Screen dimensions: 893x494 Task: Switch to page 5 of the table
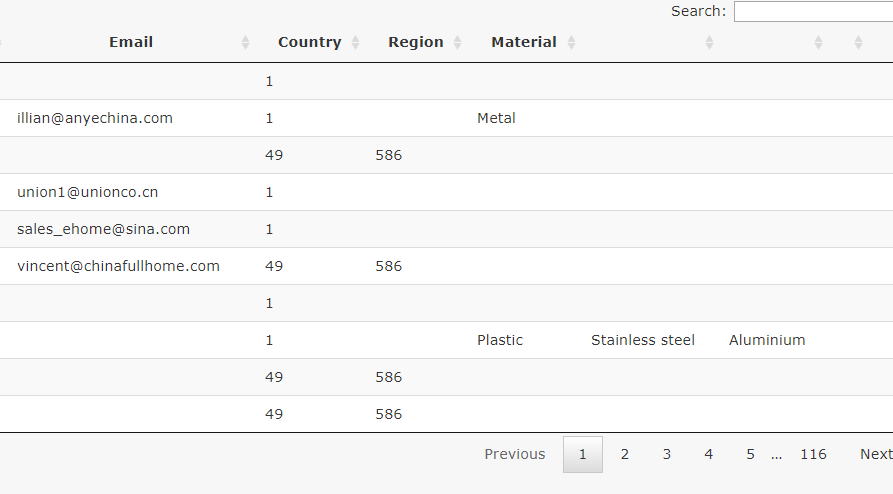[x=750, y=454]
